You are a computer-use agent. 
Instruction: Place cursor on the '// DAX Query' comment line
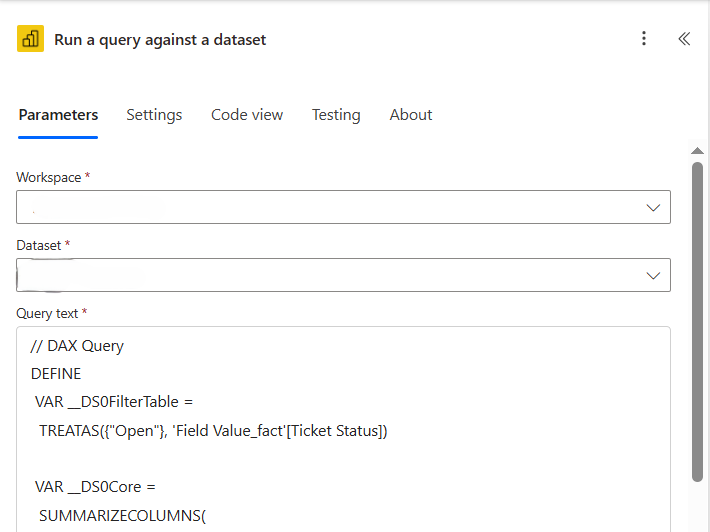tap(77, 346)
